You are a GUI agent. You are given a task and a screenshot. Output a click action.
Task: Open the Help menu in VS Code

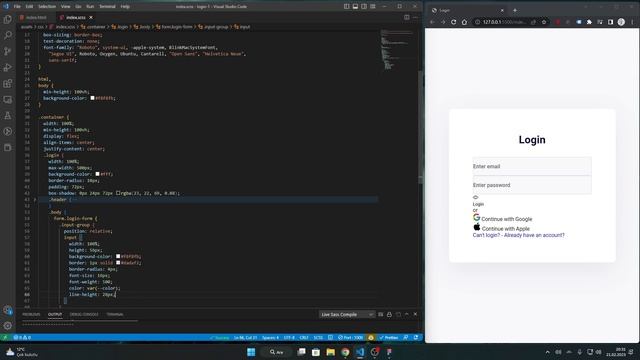tap(125, 7)
